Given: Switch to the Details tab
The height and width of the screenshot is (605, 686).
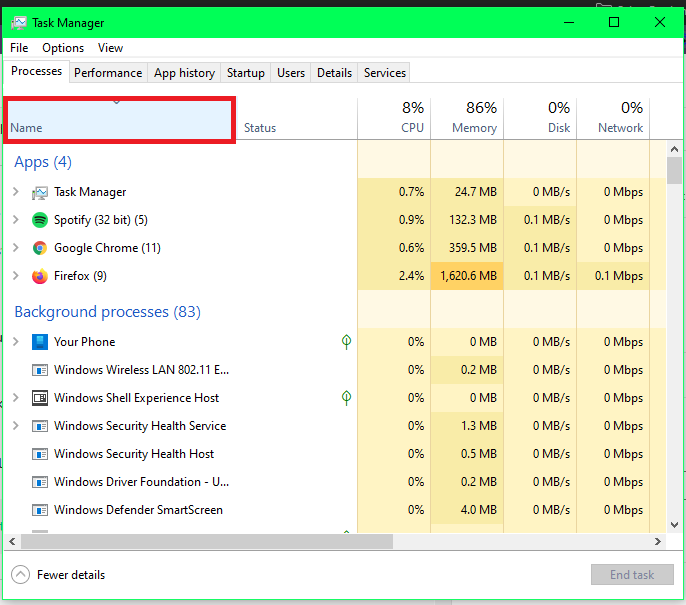Looking at the screenshot, I should tap(334, 73).
